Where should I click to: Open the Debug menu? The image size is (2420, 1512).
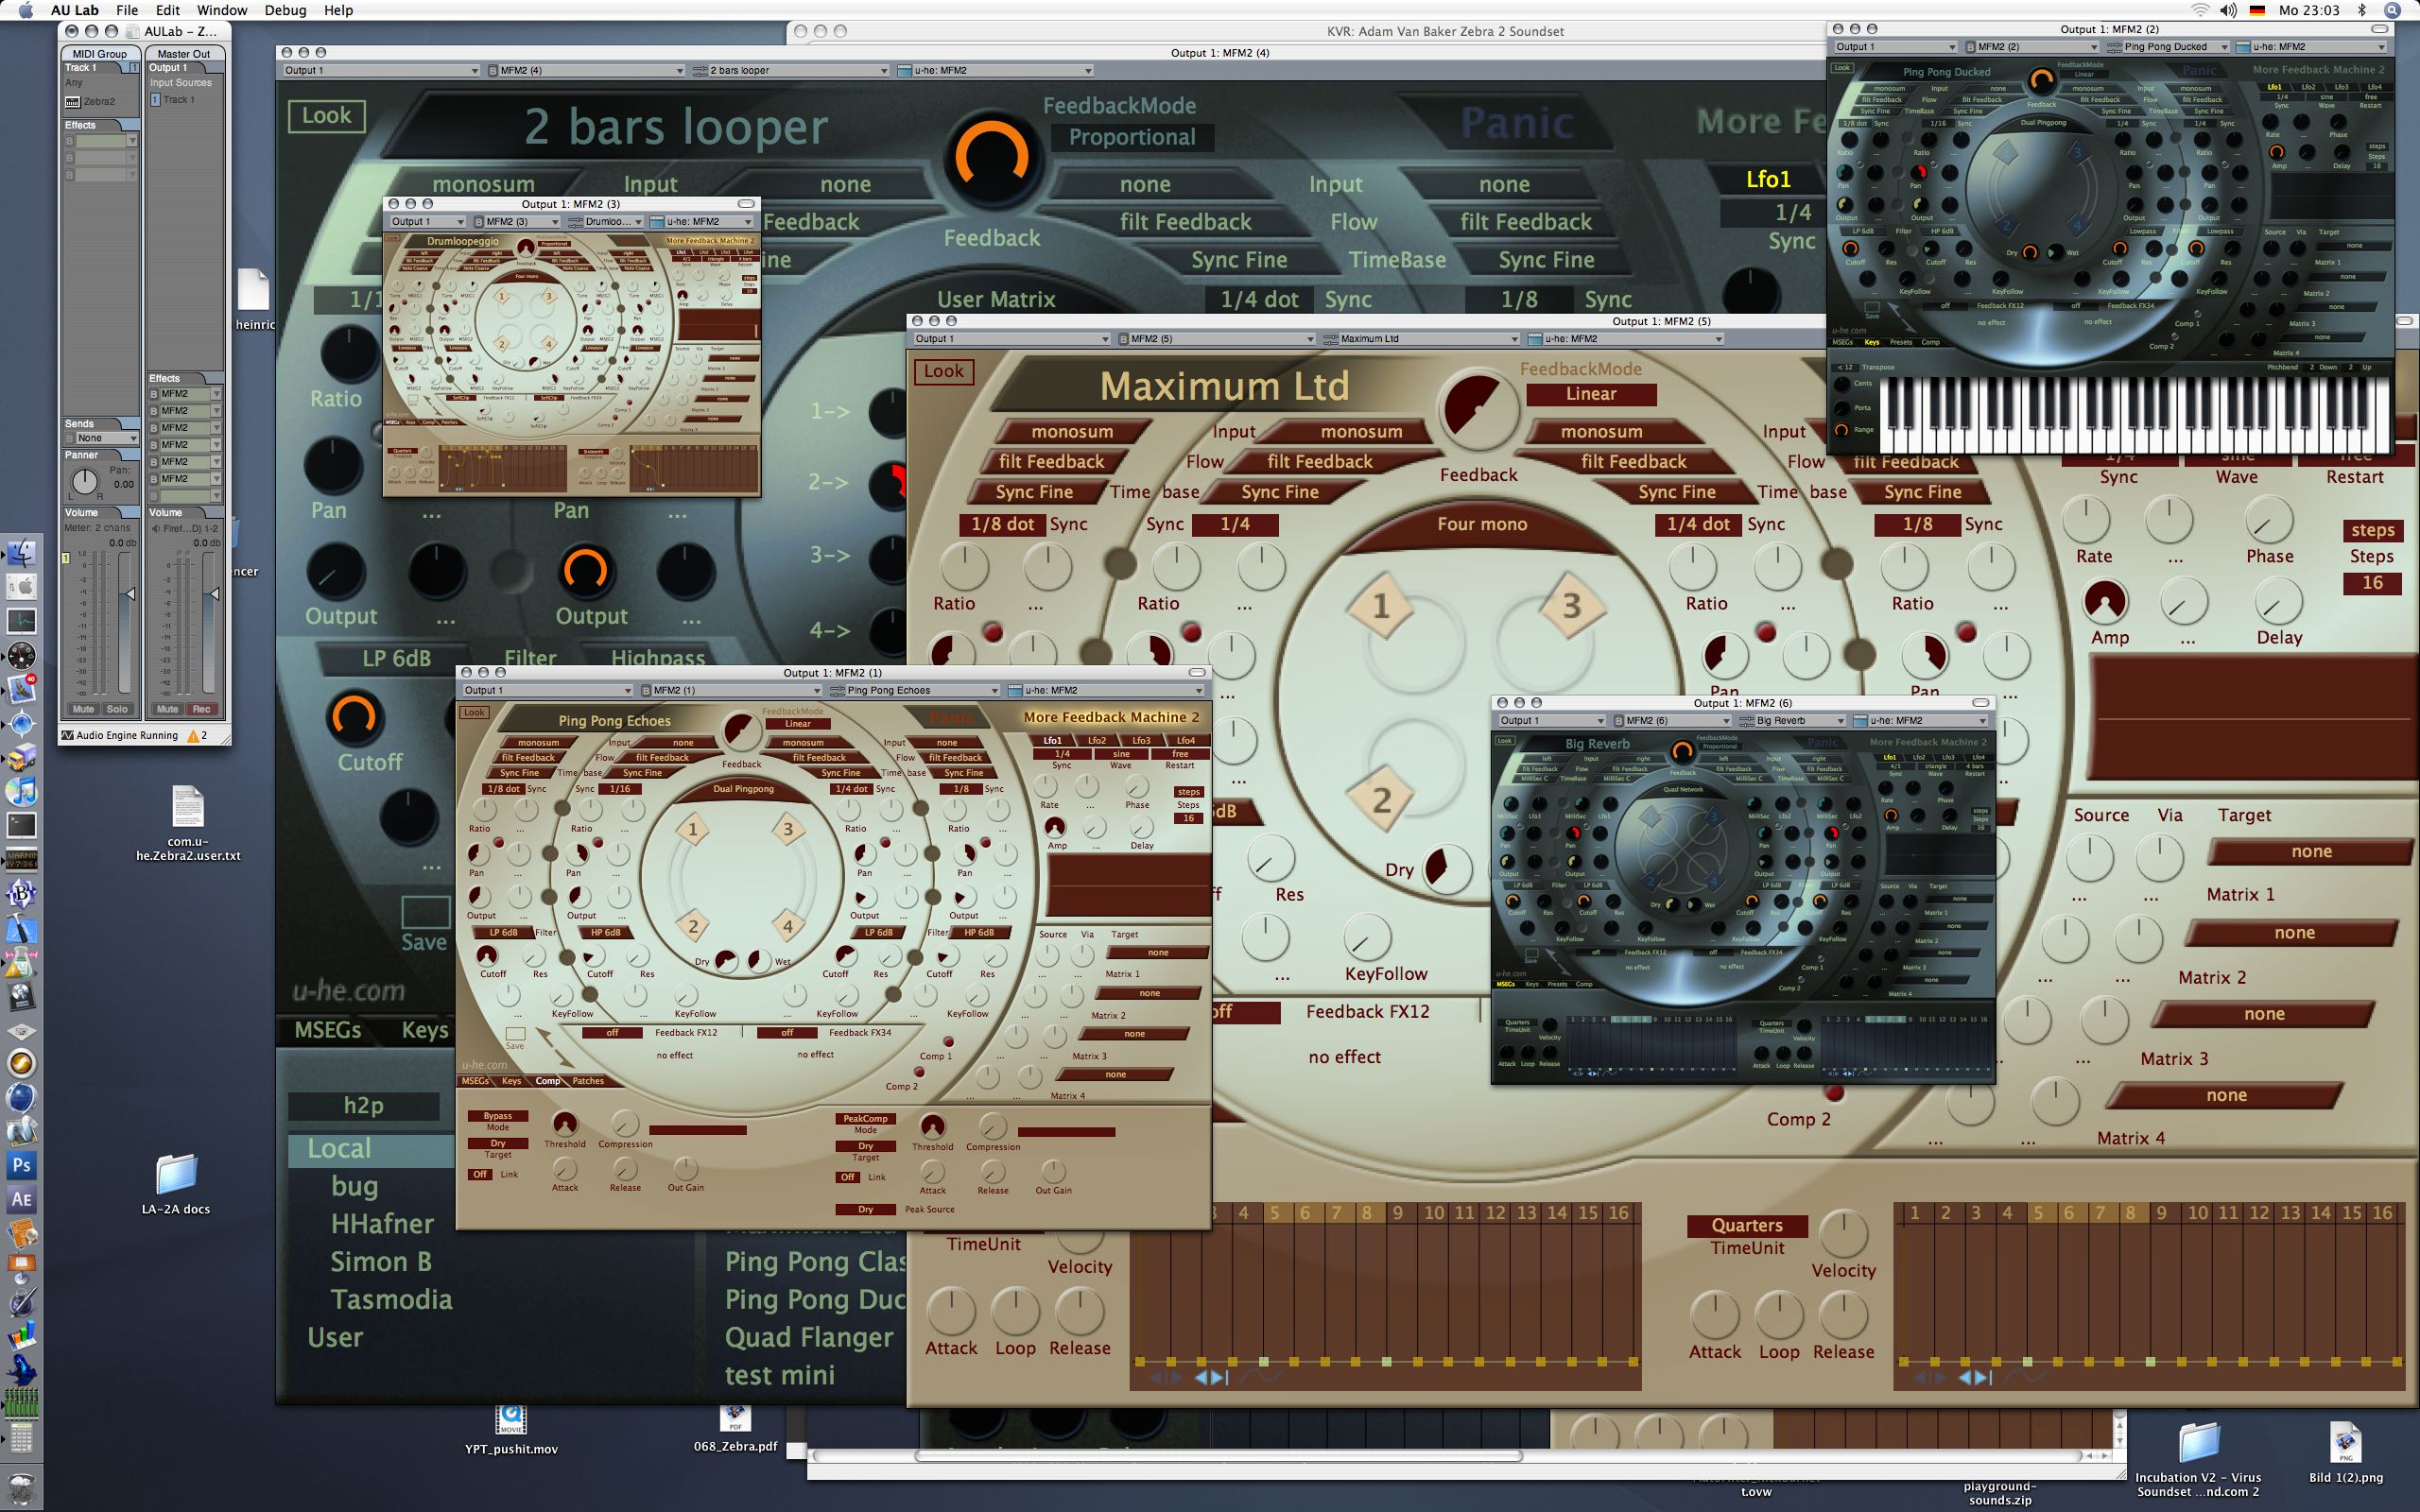[285, 10]
